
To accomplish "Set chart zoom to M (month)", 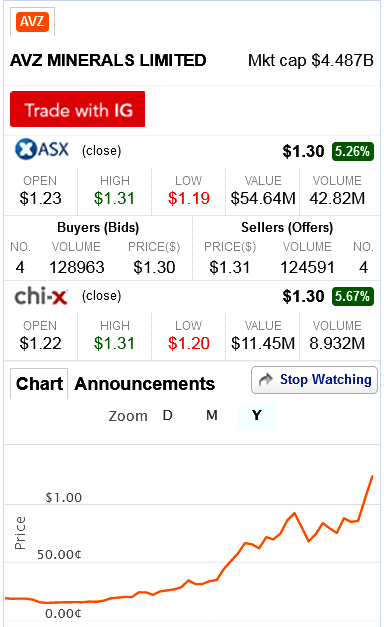I will [x=212, y=415].
